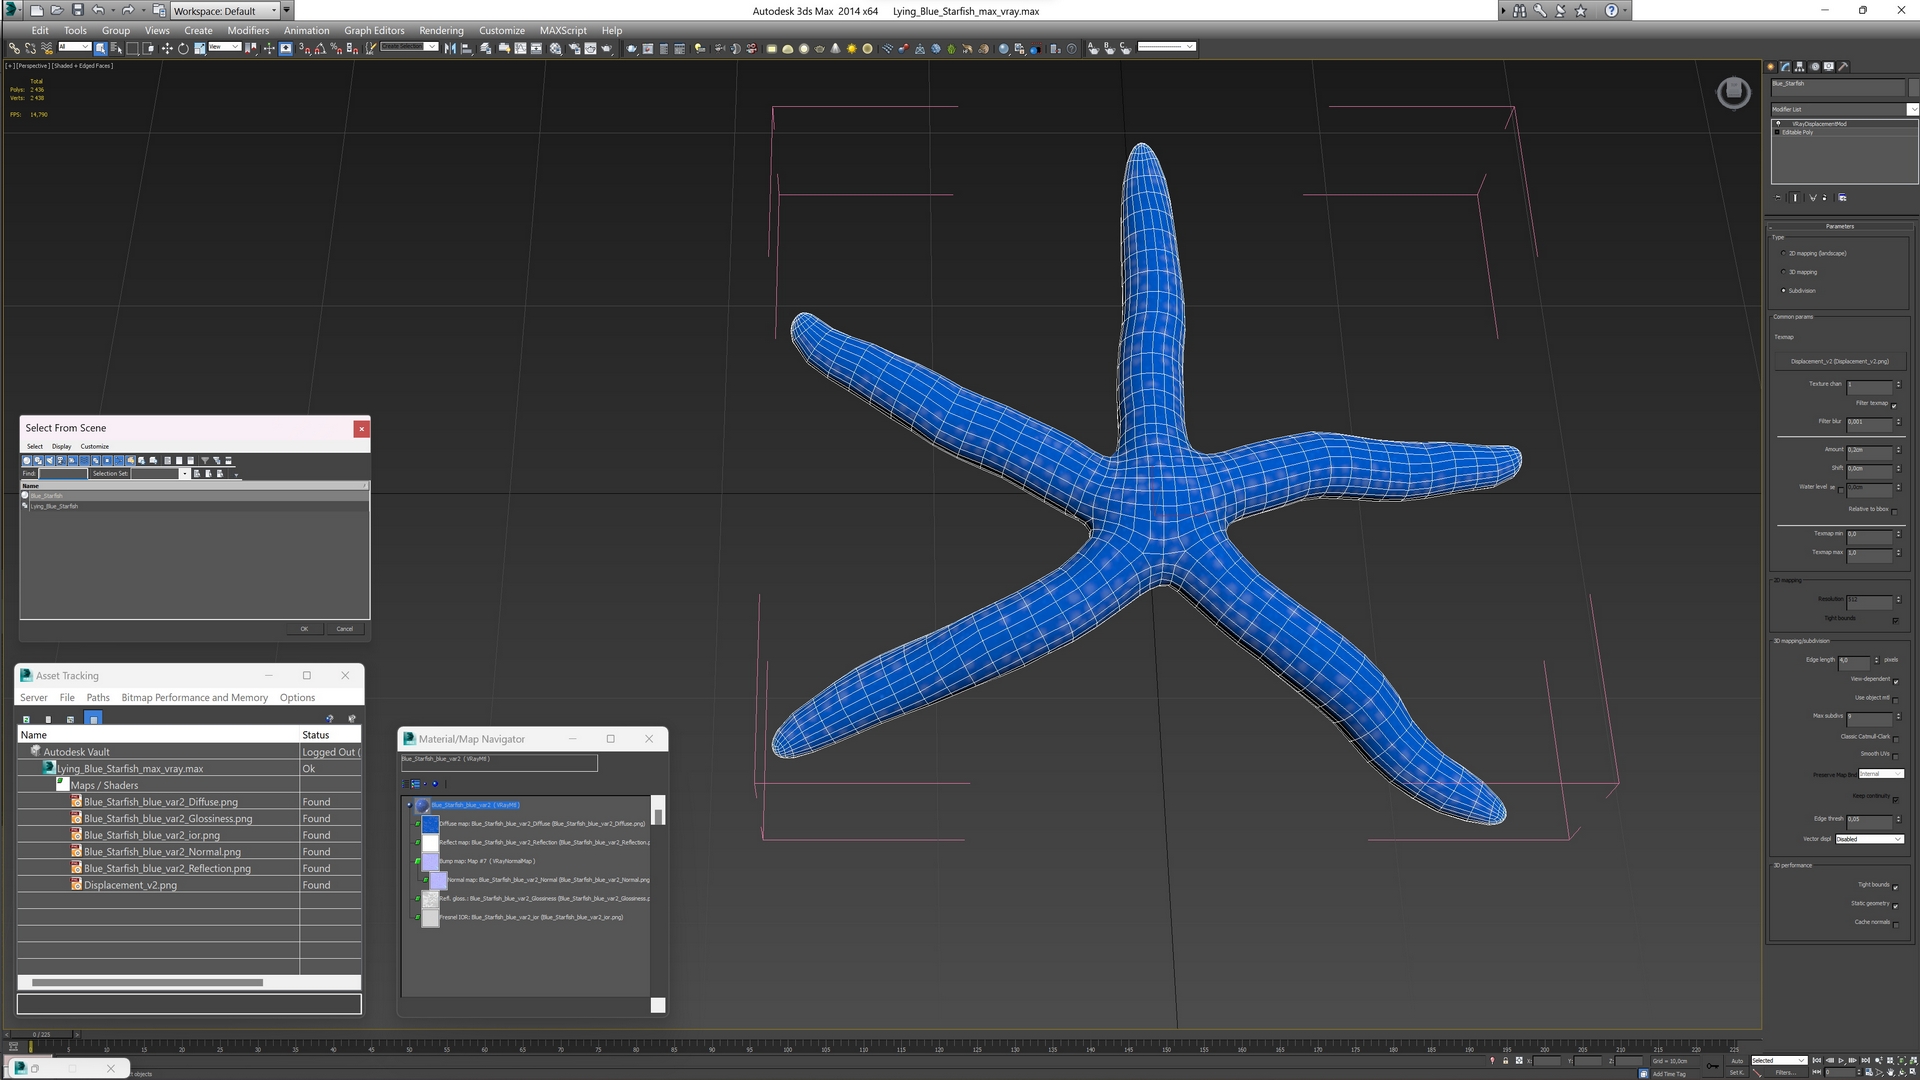The width and height of the screenshot is (1920, 1080).
Task: Click the 3ds Max application logo button
Action: coord(11,10)
